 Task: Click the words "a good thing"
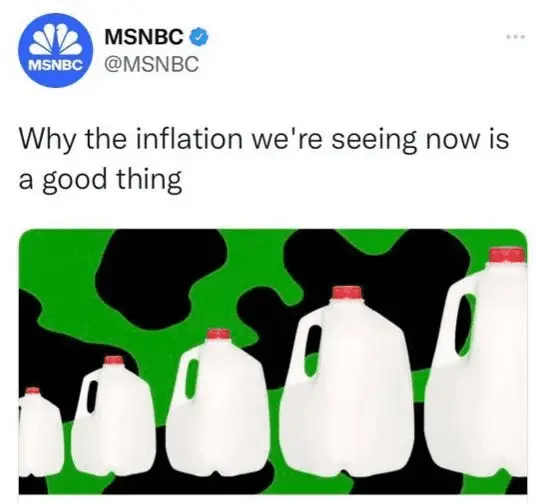(x=100, y=180)
